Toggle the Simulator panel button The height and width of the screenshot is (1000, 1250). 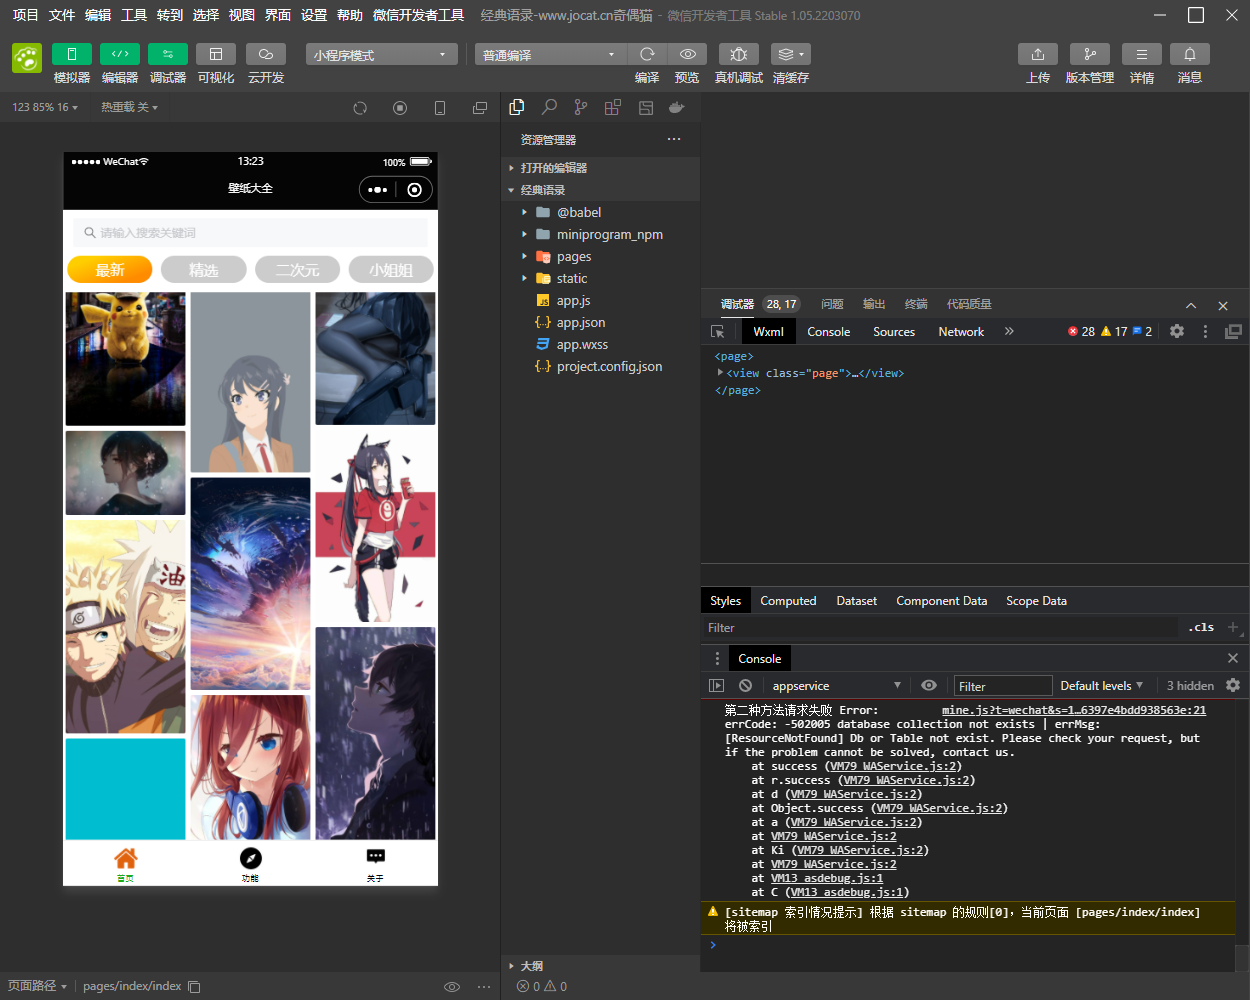click(x=72, y=54)
